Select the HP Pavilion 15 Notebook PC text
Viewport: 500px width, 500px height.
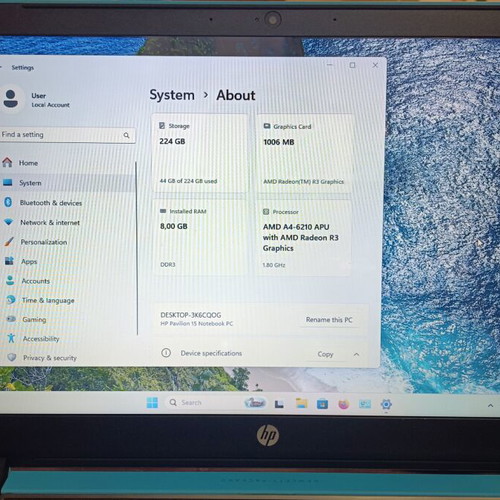(x=197, y=324)
